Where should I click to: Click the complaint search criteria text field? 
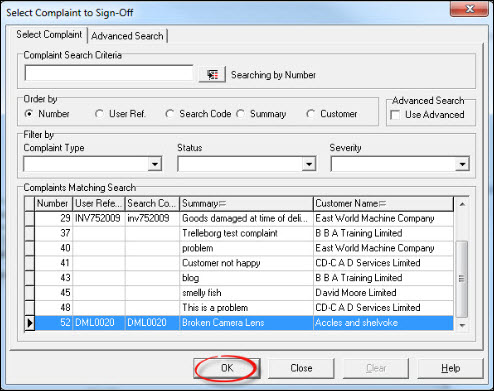point(109,73)
